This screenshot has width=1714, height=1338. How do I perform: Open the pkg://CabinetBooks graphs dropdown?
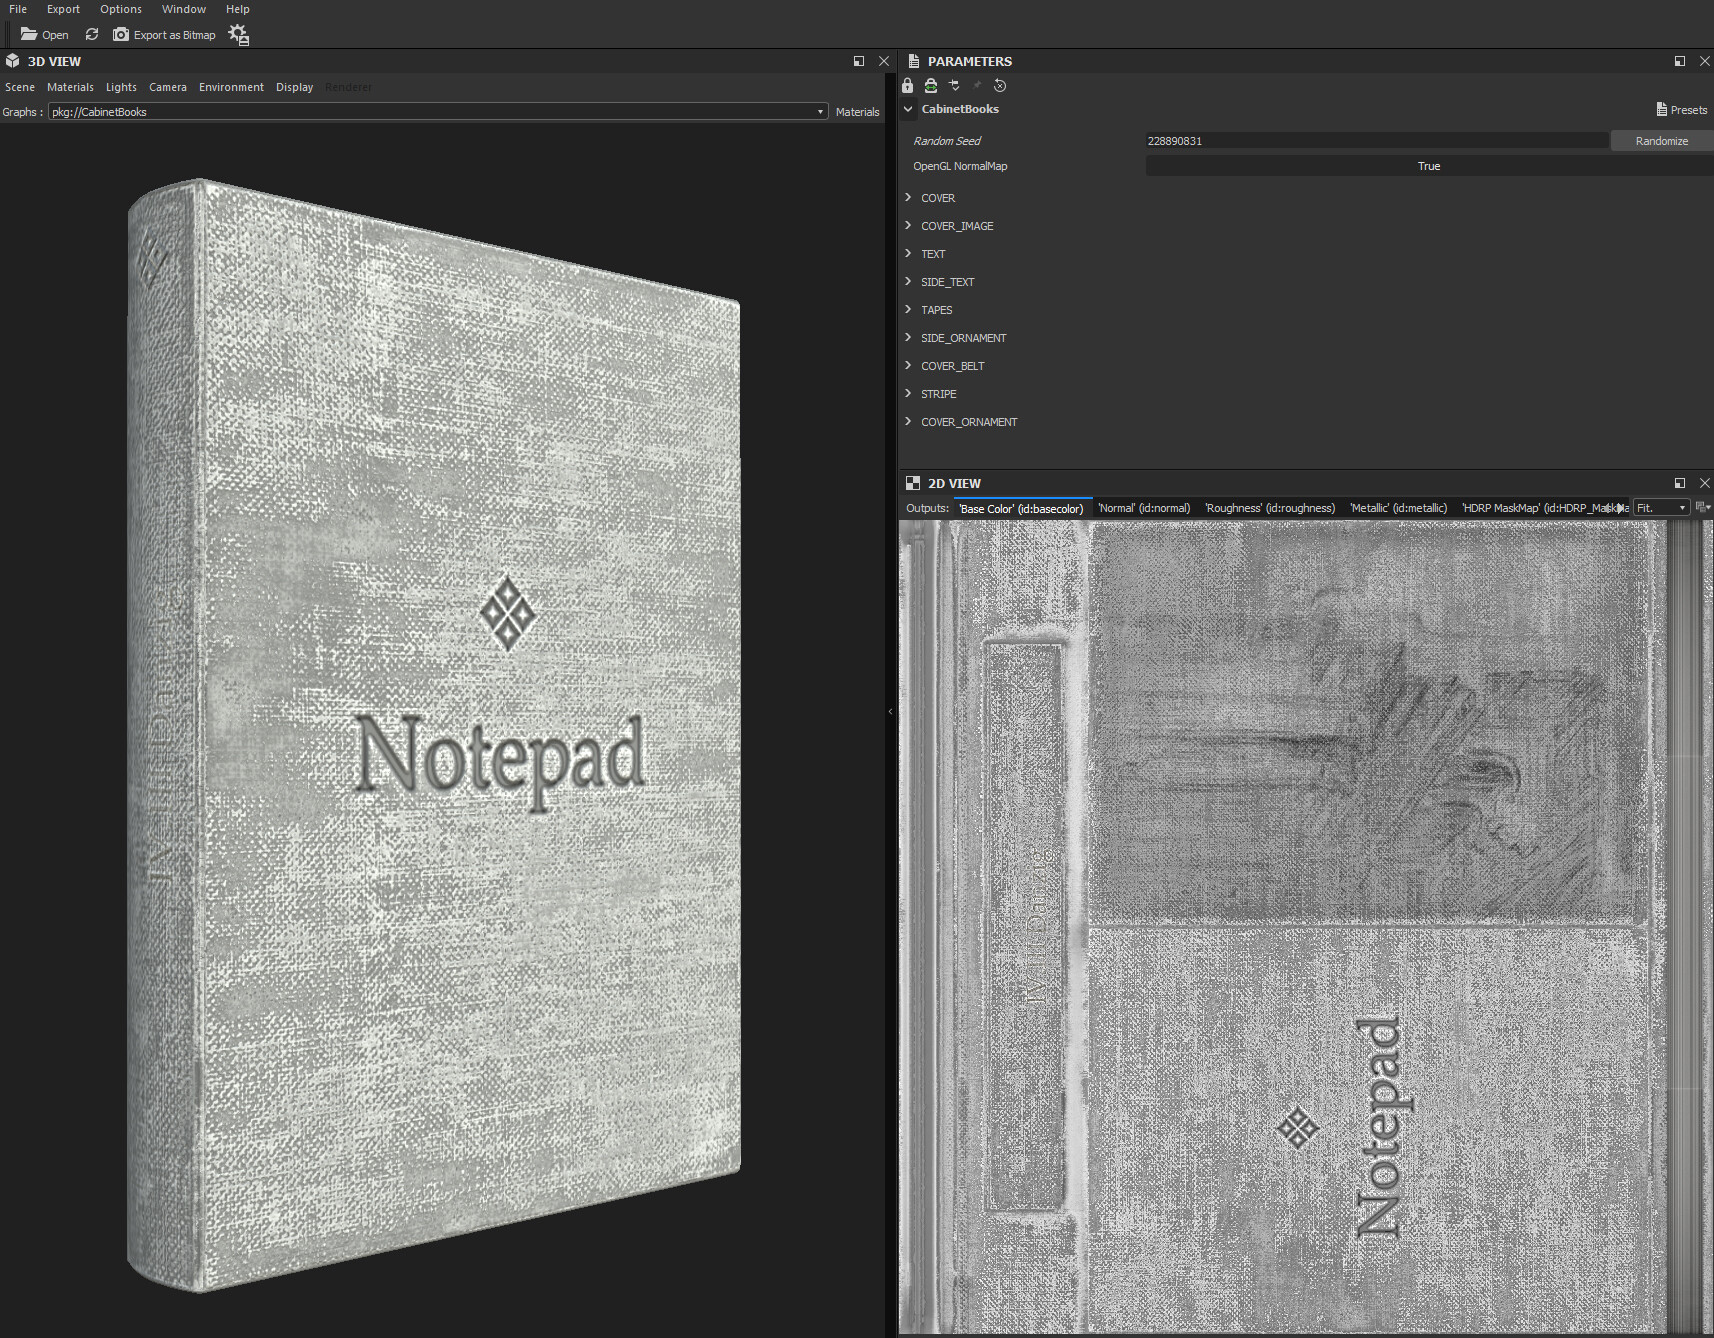point(820,111)
